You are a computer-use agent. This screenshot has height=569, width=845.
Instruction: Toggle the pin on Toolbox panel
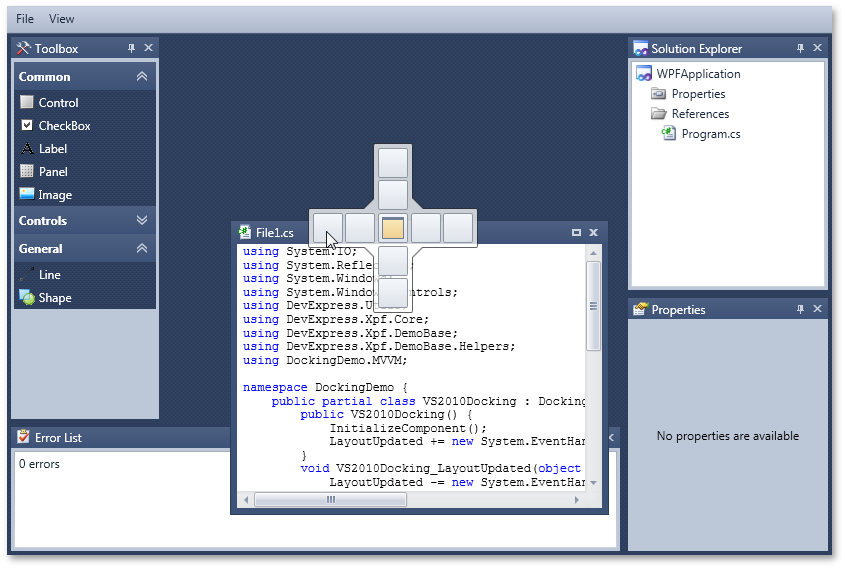point(131,48)
